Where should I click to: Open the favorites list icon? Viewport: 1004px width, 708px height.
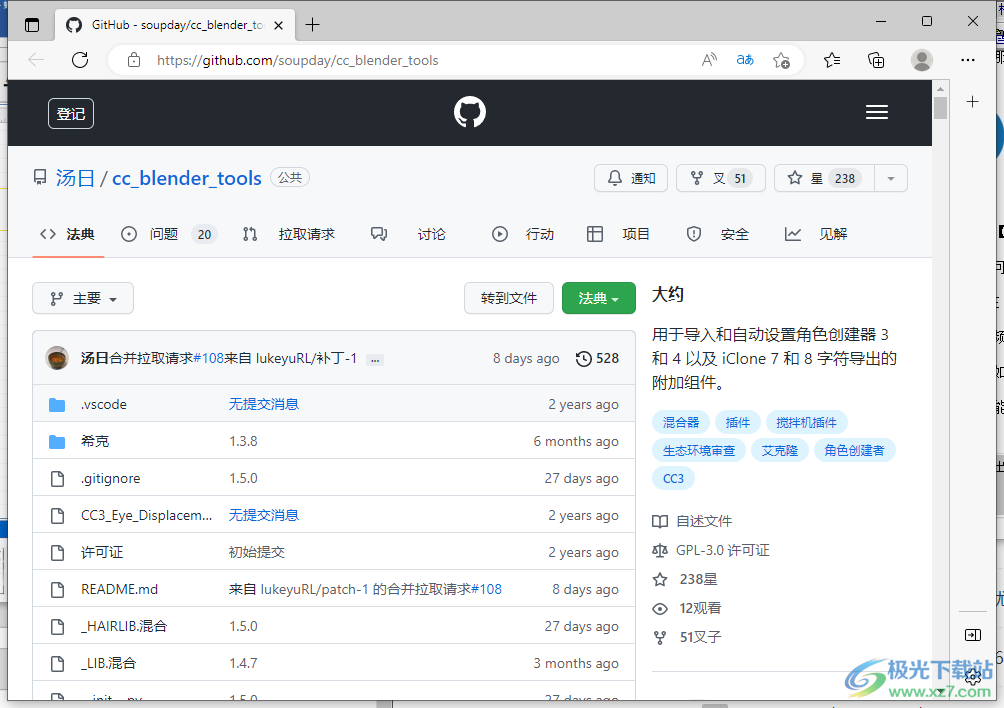click(x=832, y=60)
